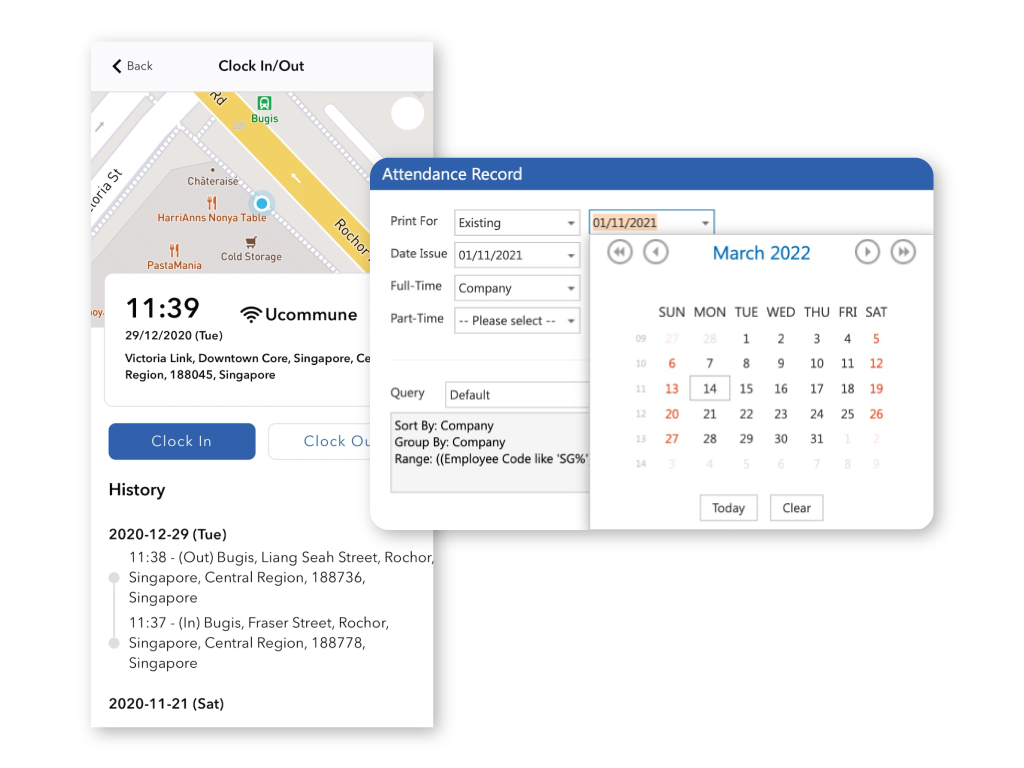The height and width of the screenshot is (768, 1024).
Task: Click the 2020-11-21 (Sat) history date
Action: click(167, 703)
